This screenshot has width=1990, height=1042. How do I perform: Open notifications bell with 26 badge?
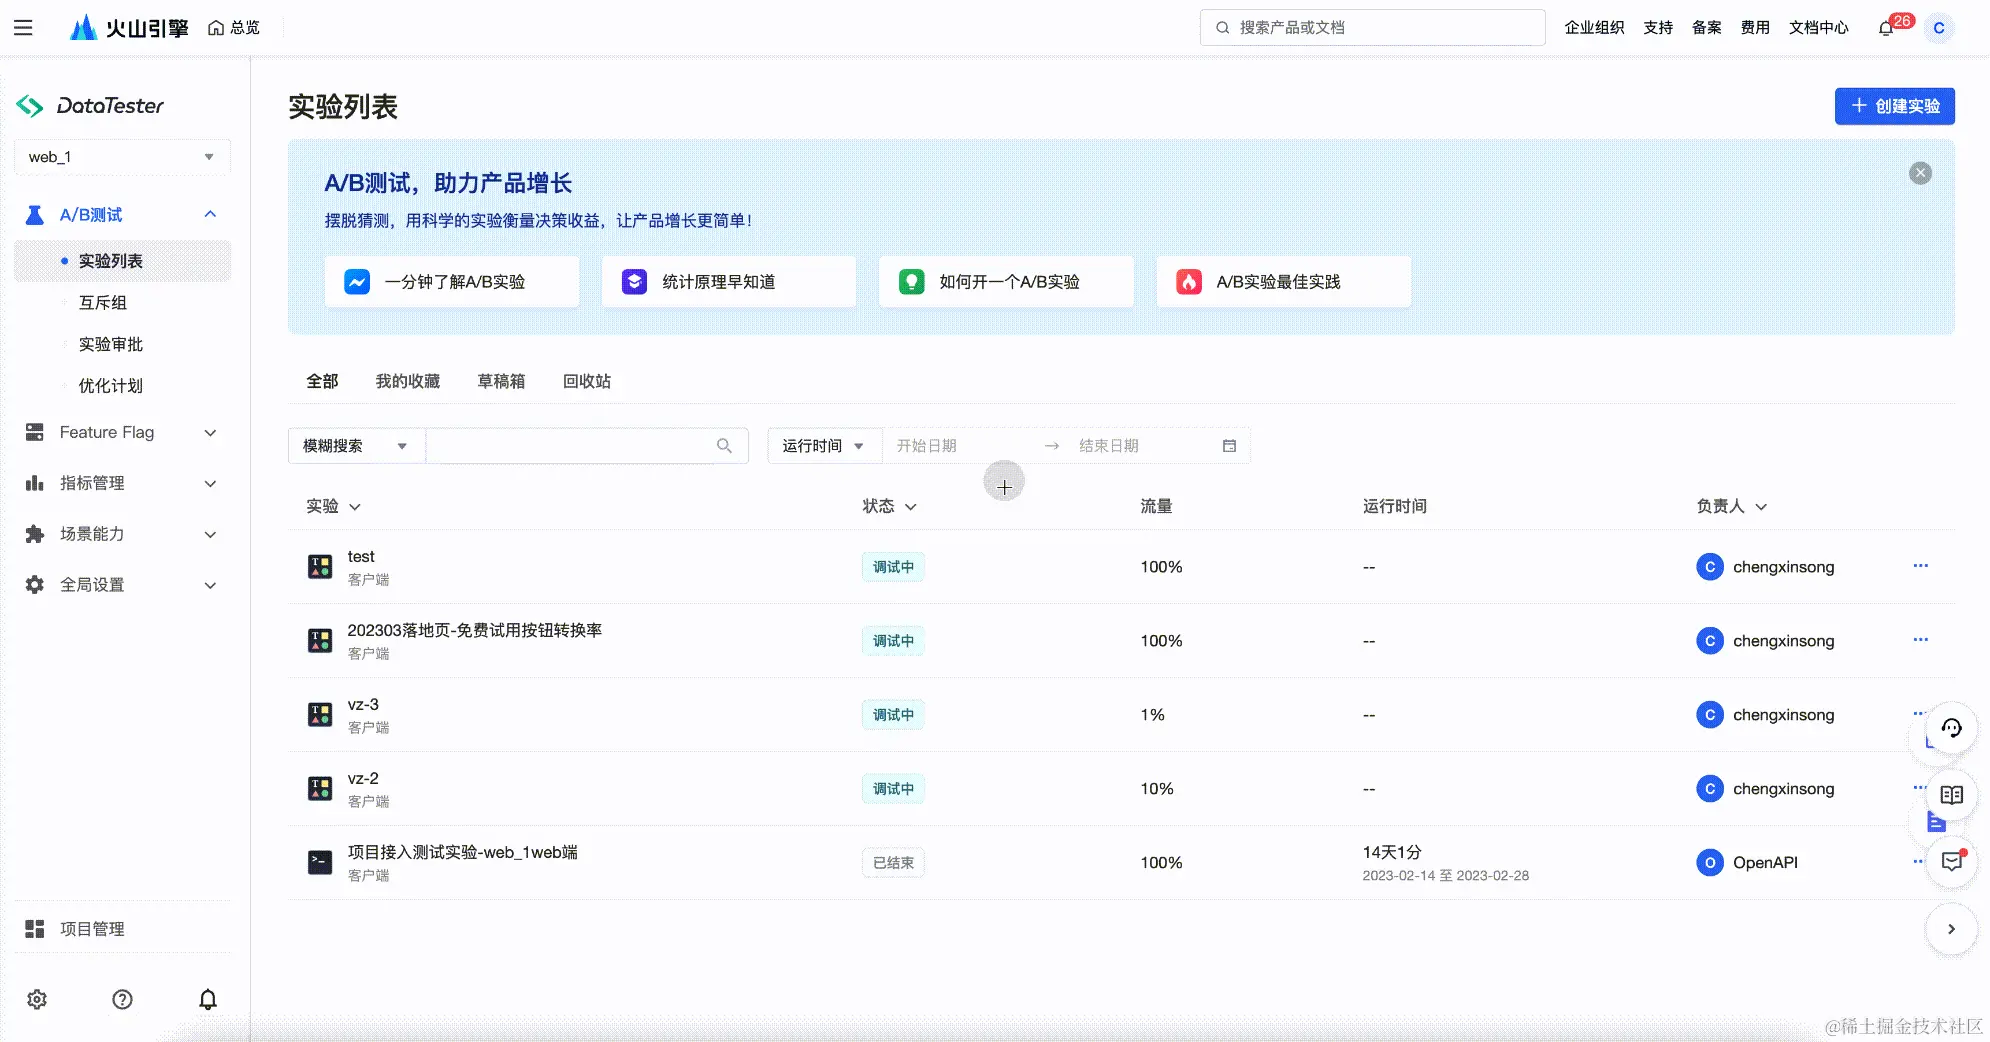coord(1886,28)
